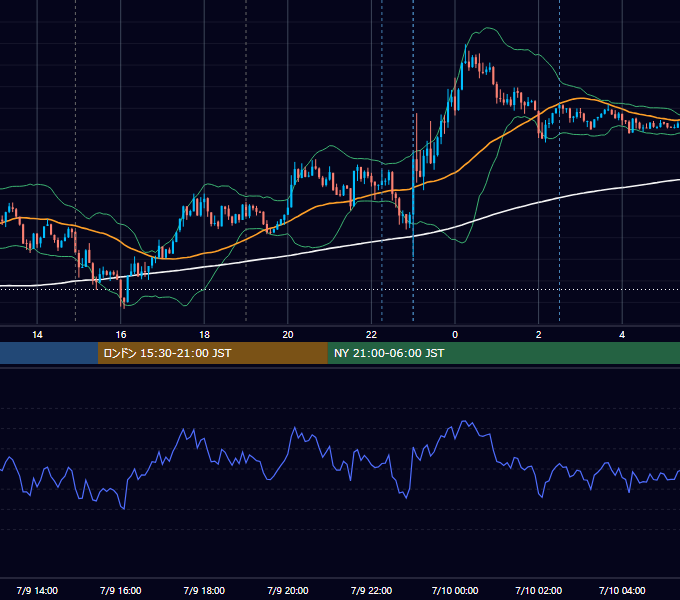Click the blue session bar before London
Image resolution: width=680 pixels, height=600 pixels.
click(49, 353)
